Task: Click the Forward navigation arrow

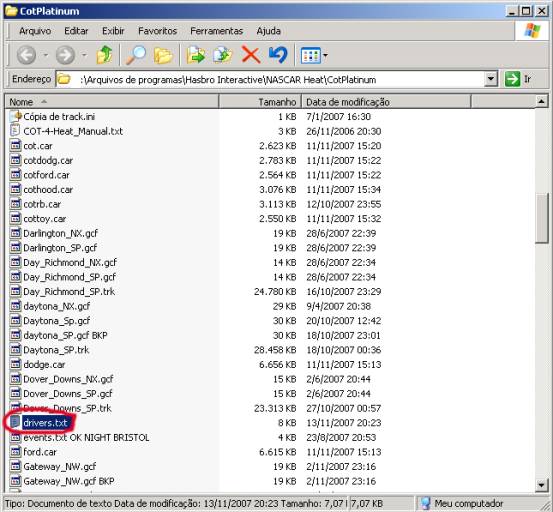Action: pos(65,55)
